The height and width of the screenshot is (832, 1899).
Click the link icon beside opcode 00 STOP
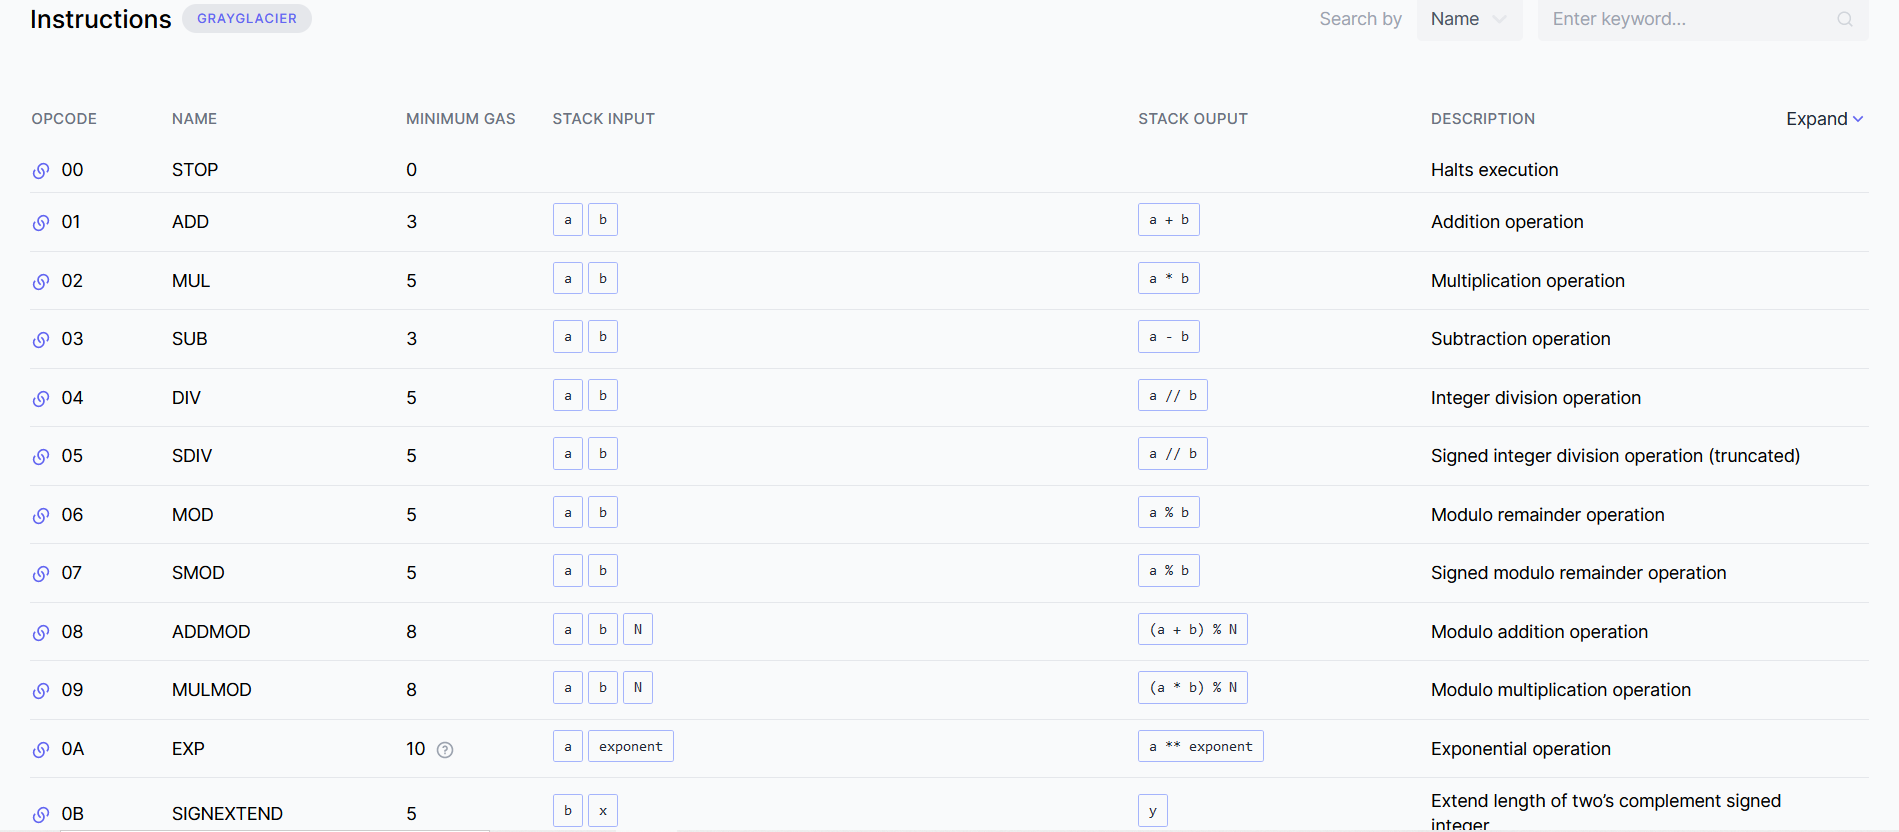41,171
